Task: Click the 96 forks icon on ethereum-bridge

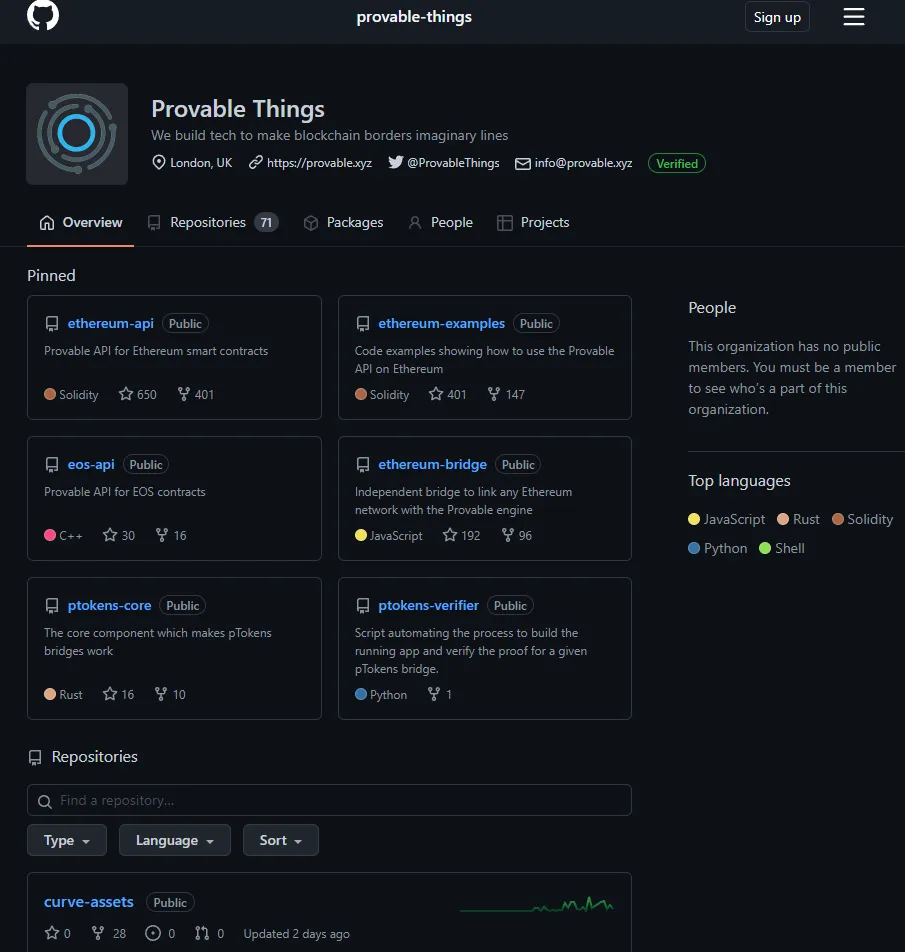Action: pyautogui.click(x=508, y=535)
